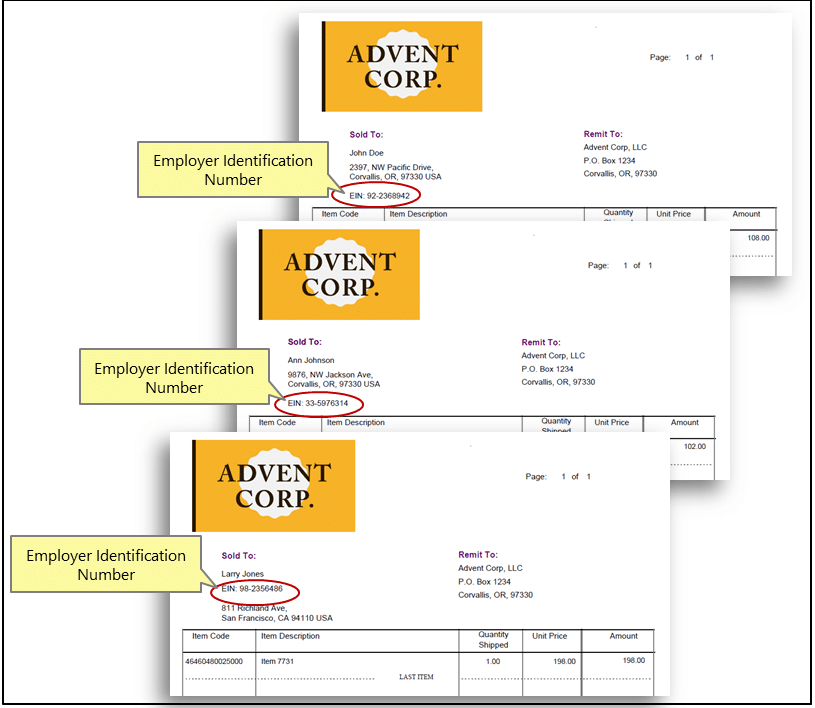Click 'Page: 1 of 1' on Ann Johnson's invoice
The width and height of the screenshot is (815, 708).
tap(620, 265)
